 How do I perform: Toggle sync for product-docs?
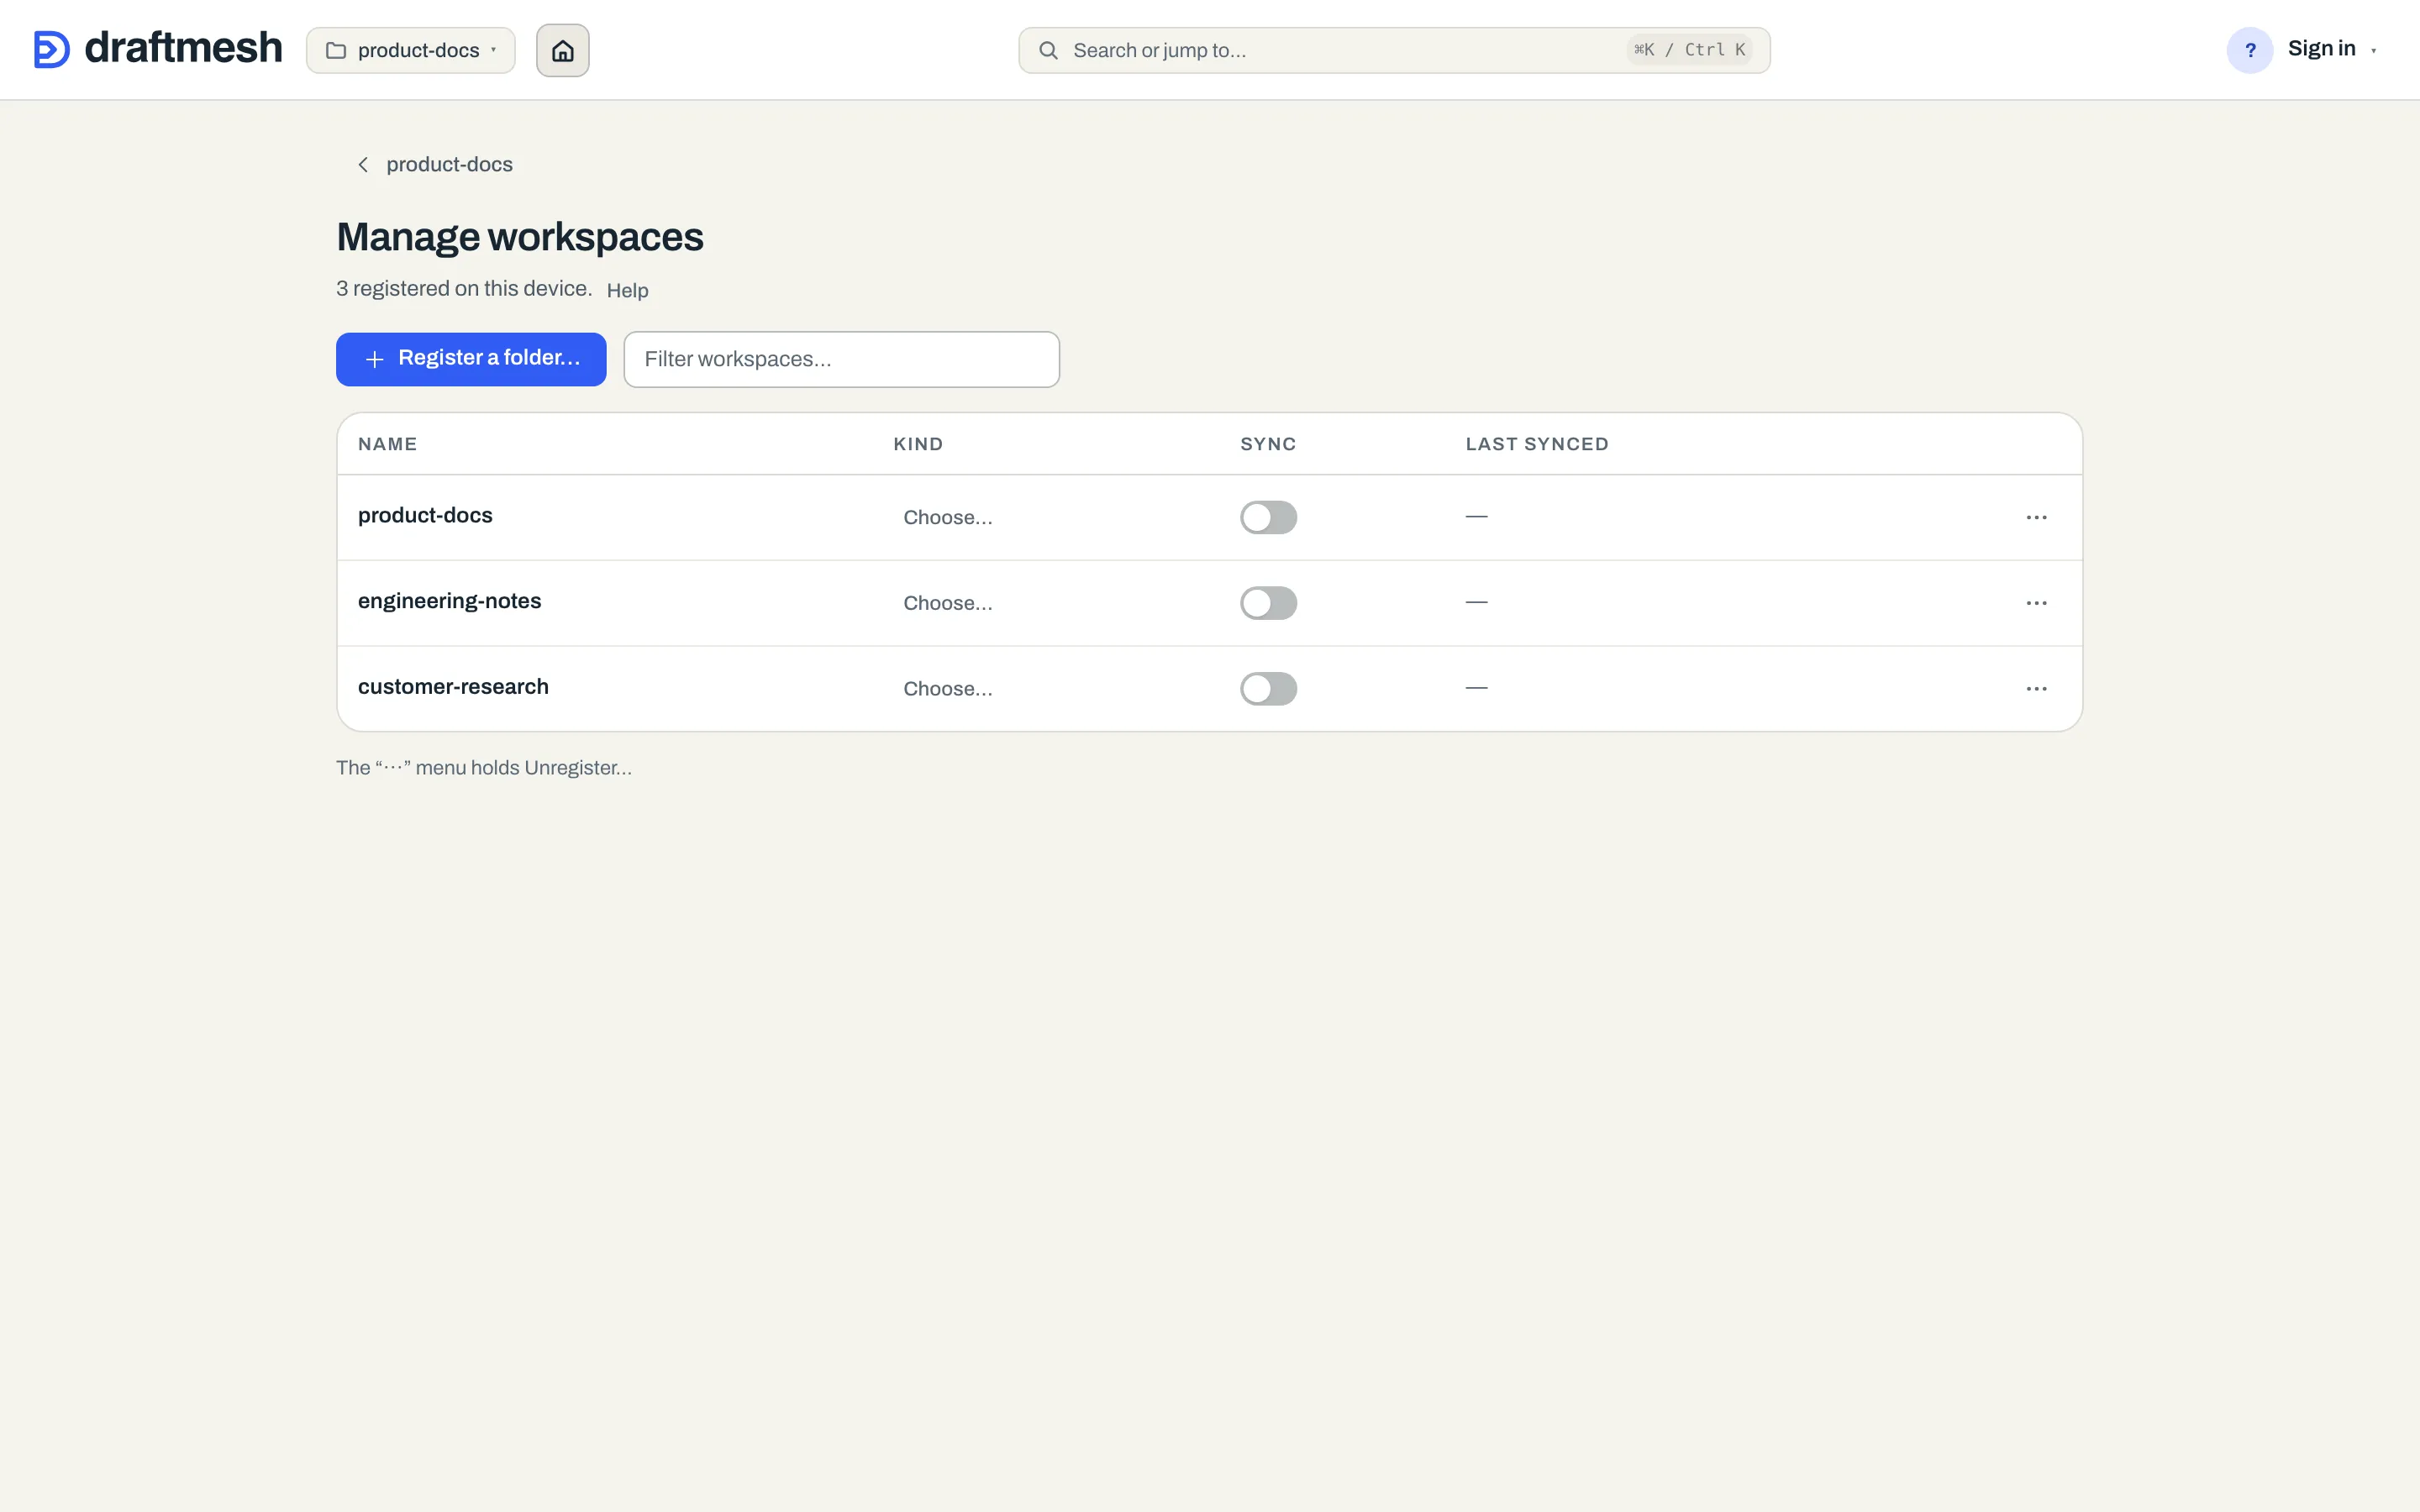(1268, 517)
